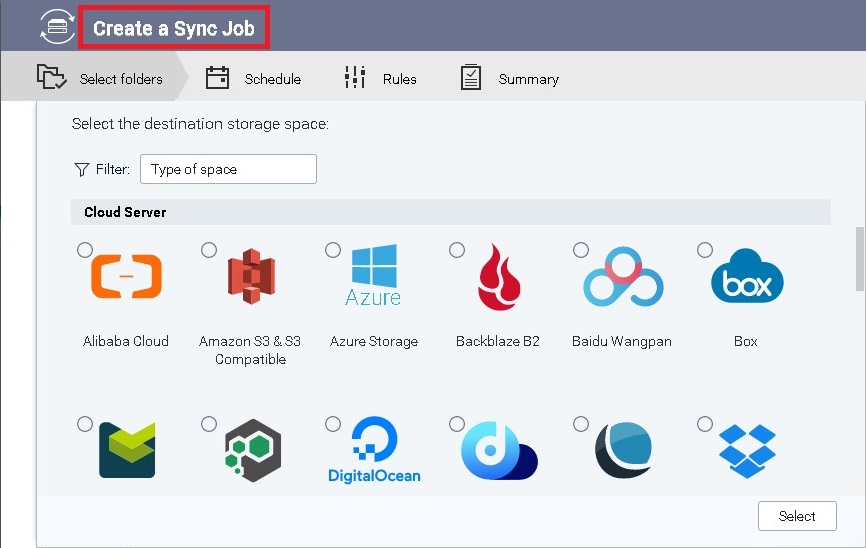
Task: Click the sync job icon in title bar
Action: pyautogui.click(x=57, y=28)
